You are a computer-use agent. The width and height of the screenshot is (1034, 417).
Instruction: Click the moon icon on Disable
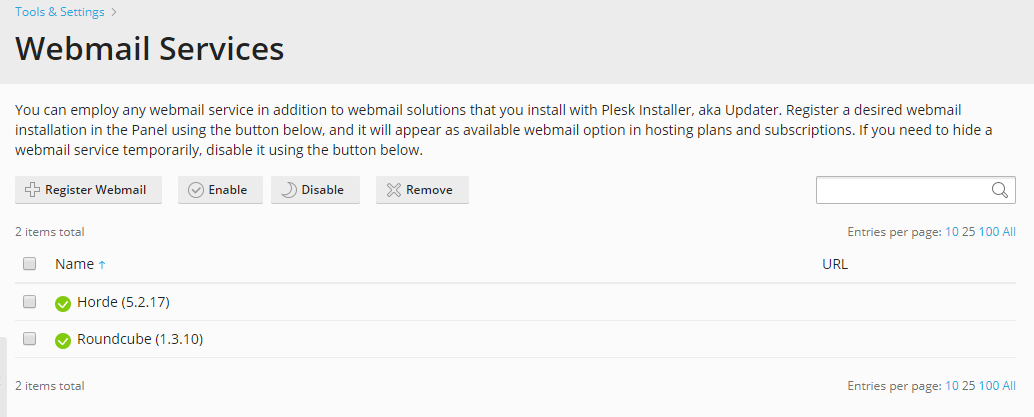289,190
